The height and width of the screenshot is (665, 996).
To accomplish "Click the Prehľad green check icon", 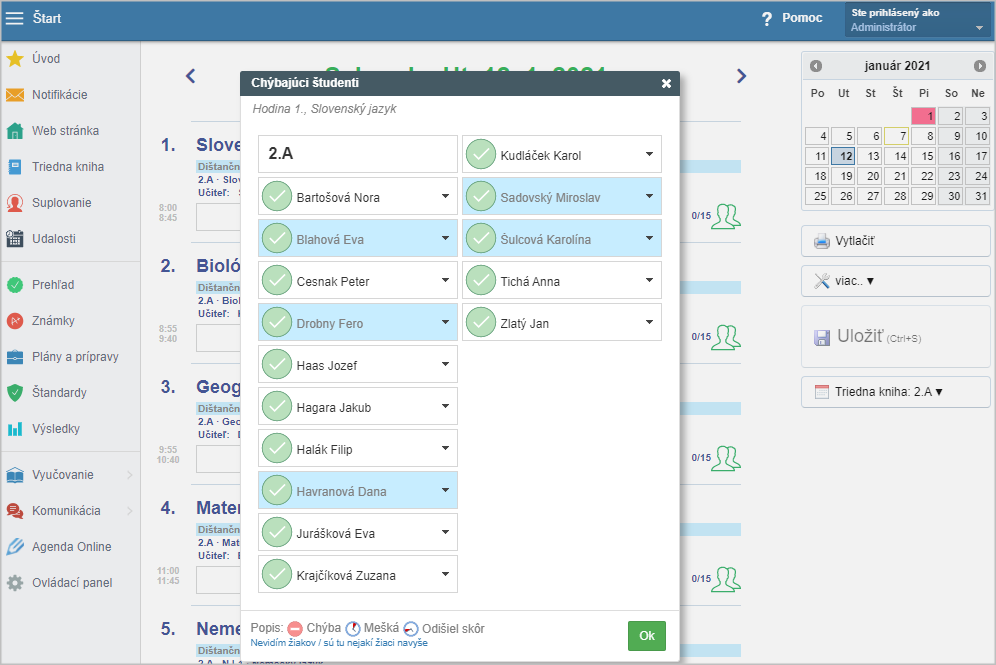I will (x=15, y=285).
